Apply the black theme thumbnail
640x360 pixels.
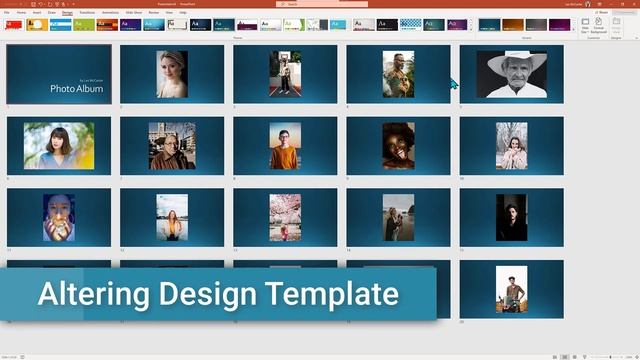coord(387,25)
